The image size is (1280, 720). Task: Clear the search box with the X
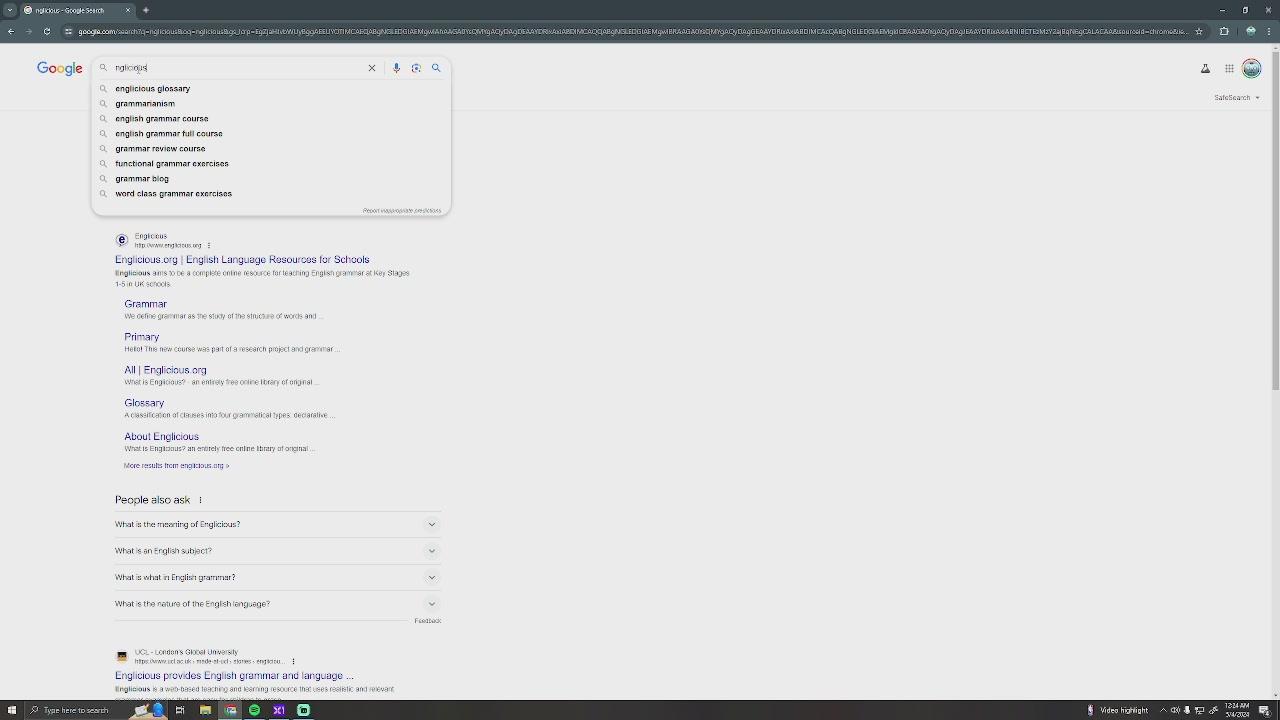coord(371,68)
